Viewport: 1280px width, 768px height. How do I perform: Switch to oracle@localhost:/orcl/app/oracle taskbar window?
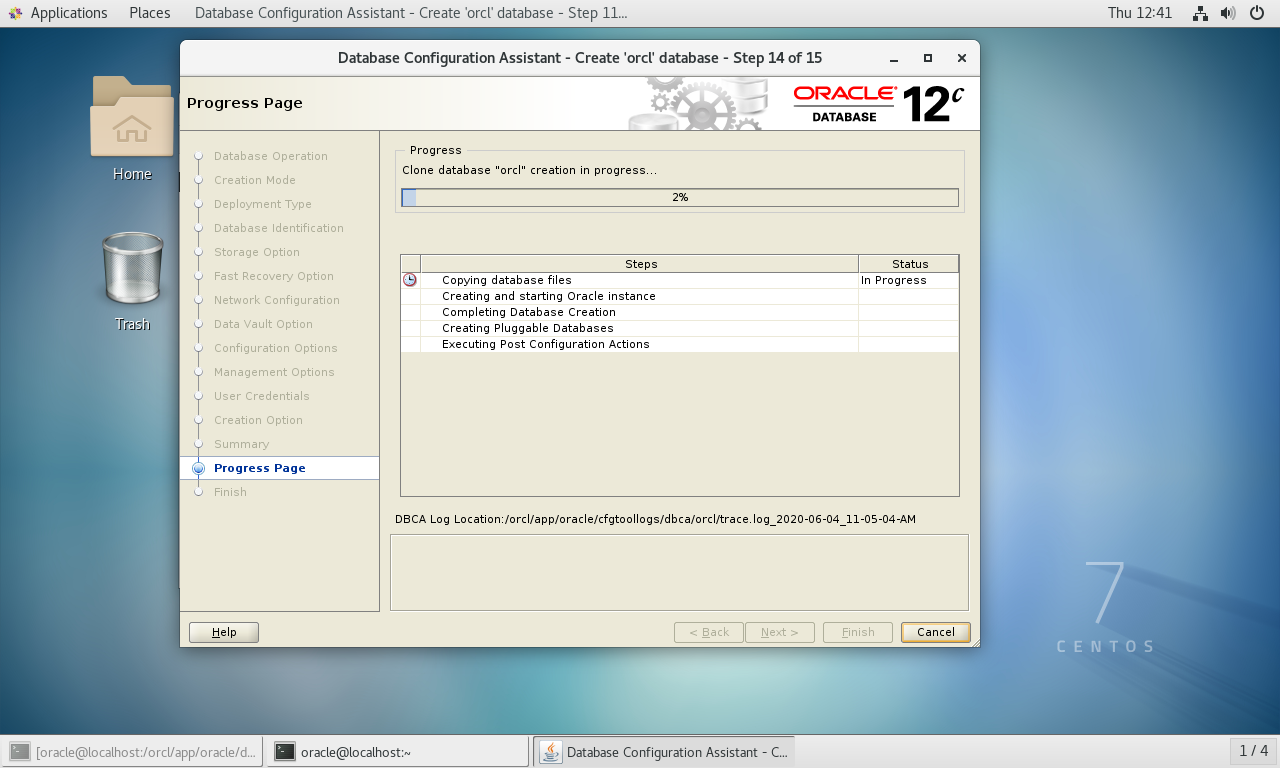point(133,752)
